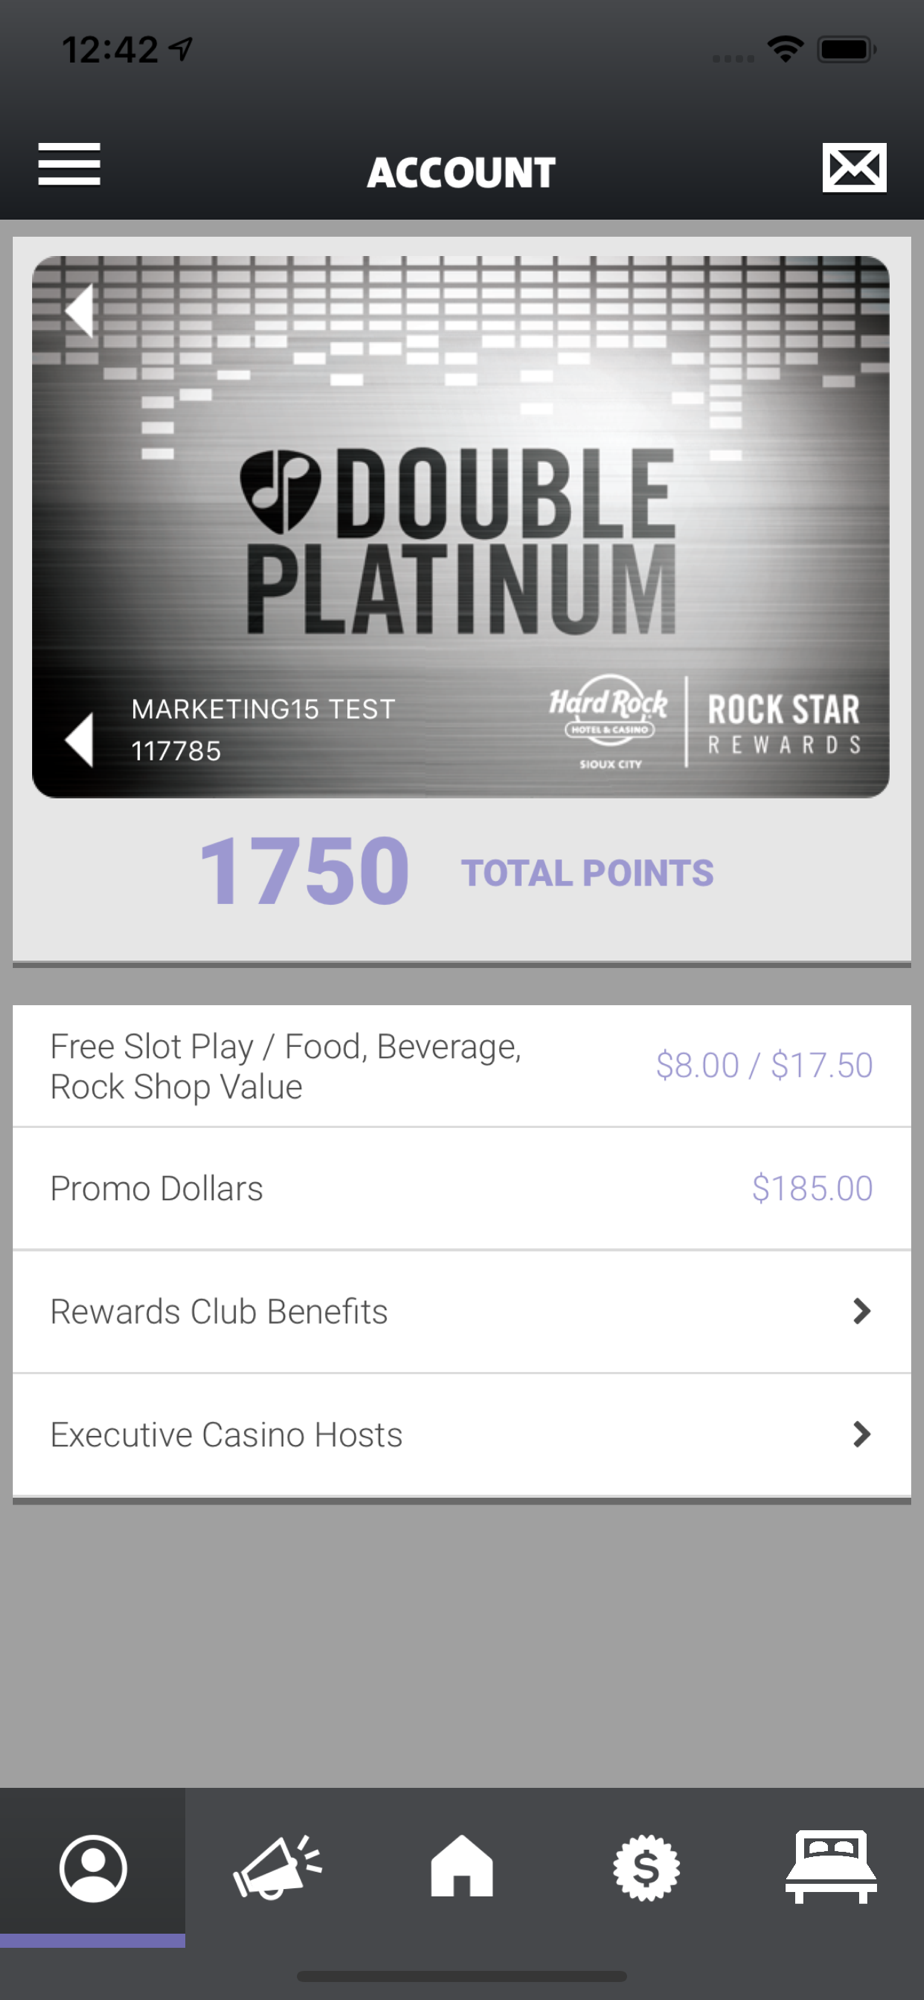Open the dollar sign offers tab

(646, 1867)
